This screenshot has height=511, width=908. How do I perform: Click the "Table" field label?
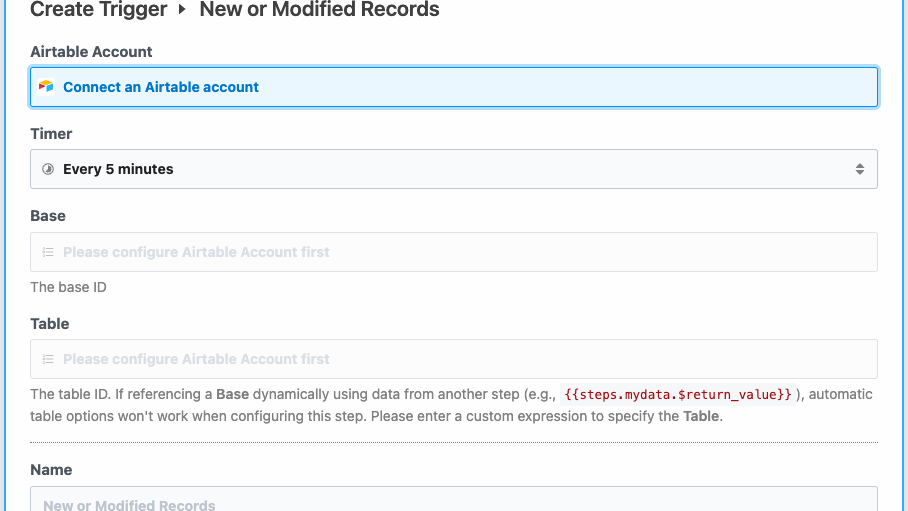coord(50,324)
